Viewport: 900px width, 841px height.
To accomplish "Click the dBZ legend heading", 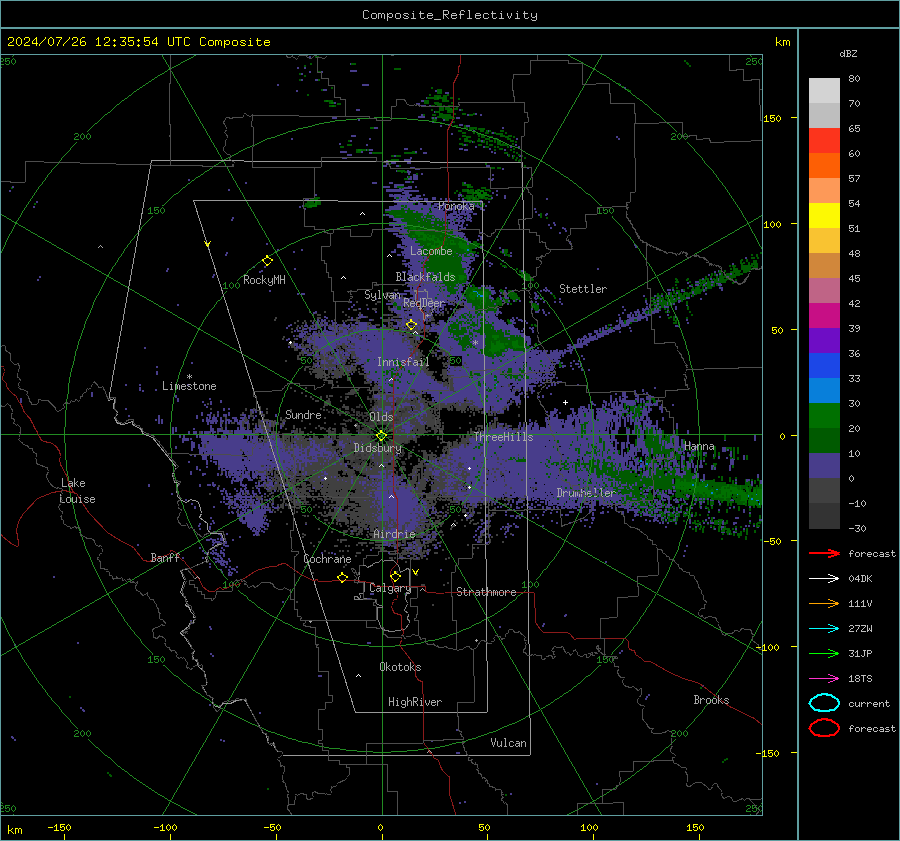I will 848,53.
